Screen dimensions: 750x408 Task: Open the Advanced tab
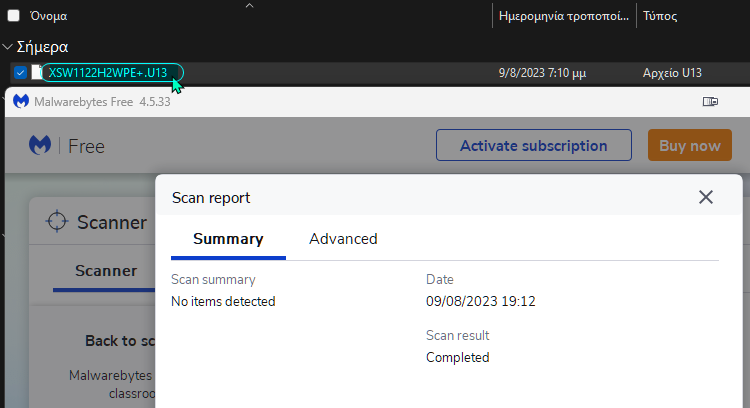[343, 239]
